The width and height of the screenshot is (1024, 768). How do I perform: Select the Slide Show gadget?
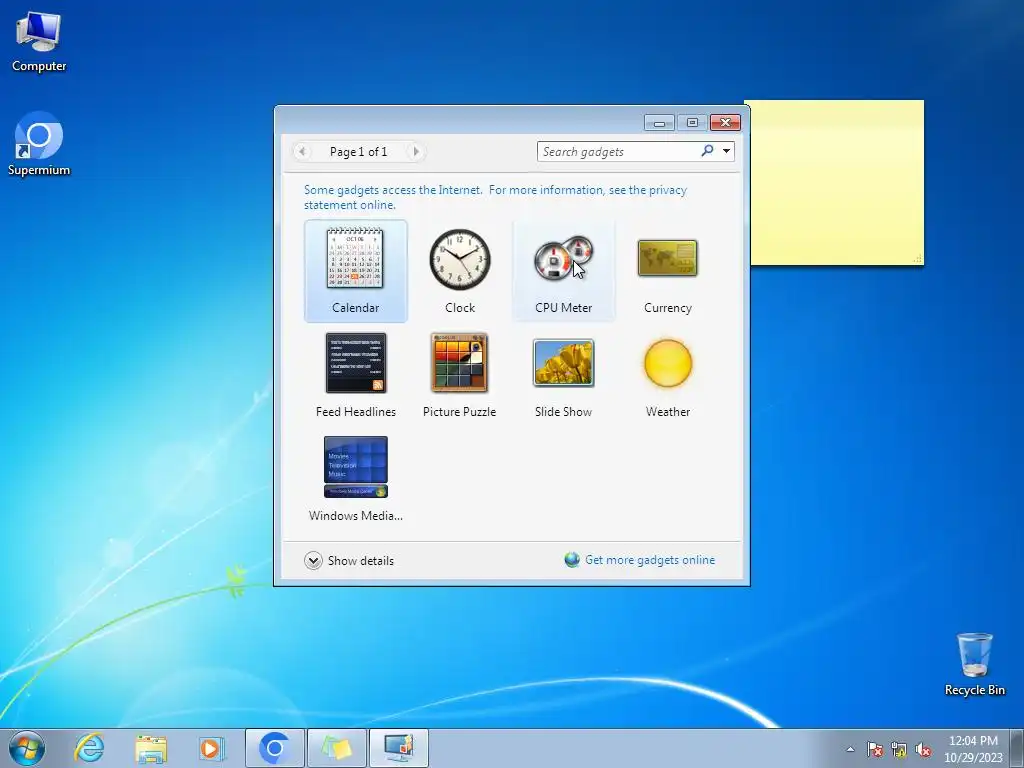(x=564, y=376)
